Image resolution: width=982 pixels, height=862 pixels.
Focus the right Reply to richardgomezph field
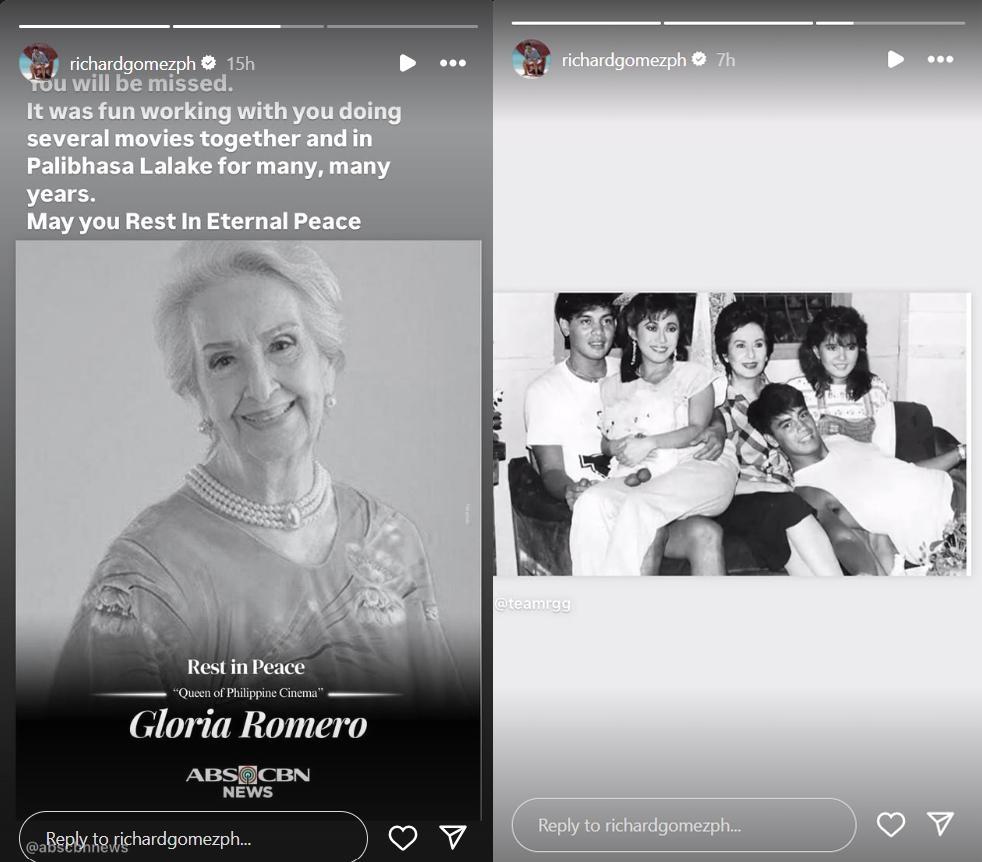pyautogui.click(x=684, y=825)
